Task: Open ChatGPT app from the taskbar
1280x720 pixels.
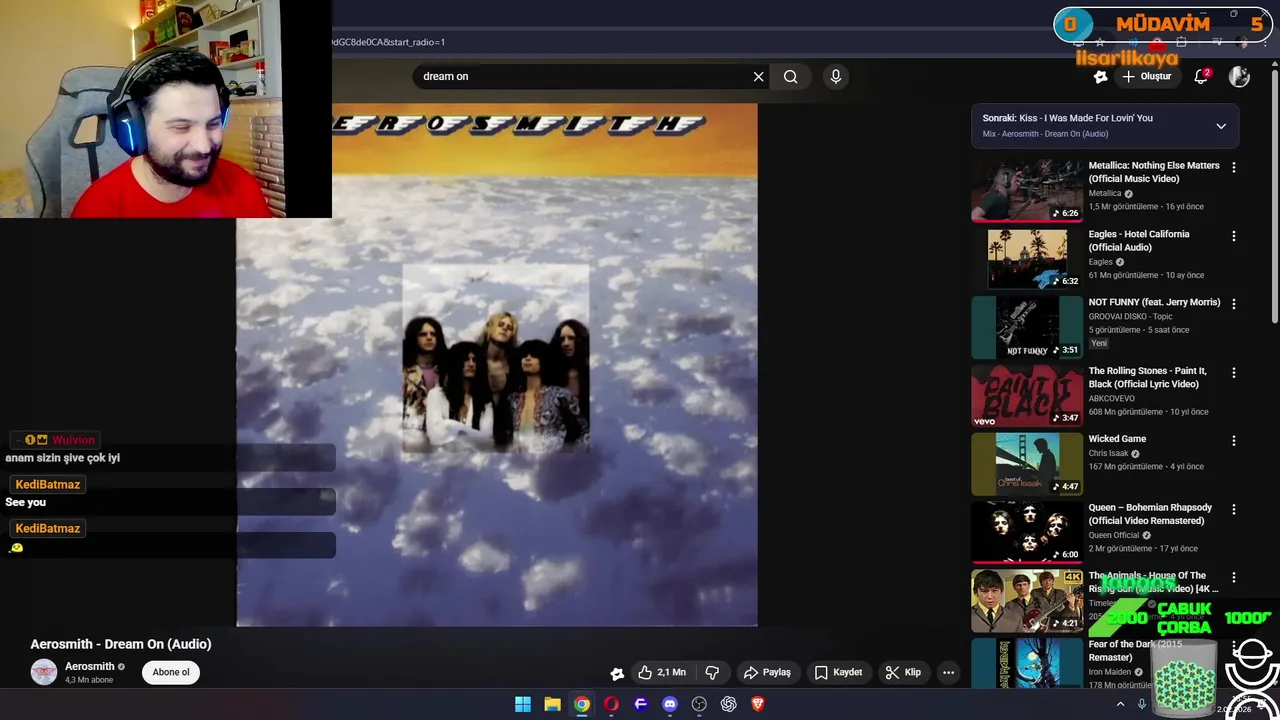Action: point(729,704)
